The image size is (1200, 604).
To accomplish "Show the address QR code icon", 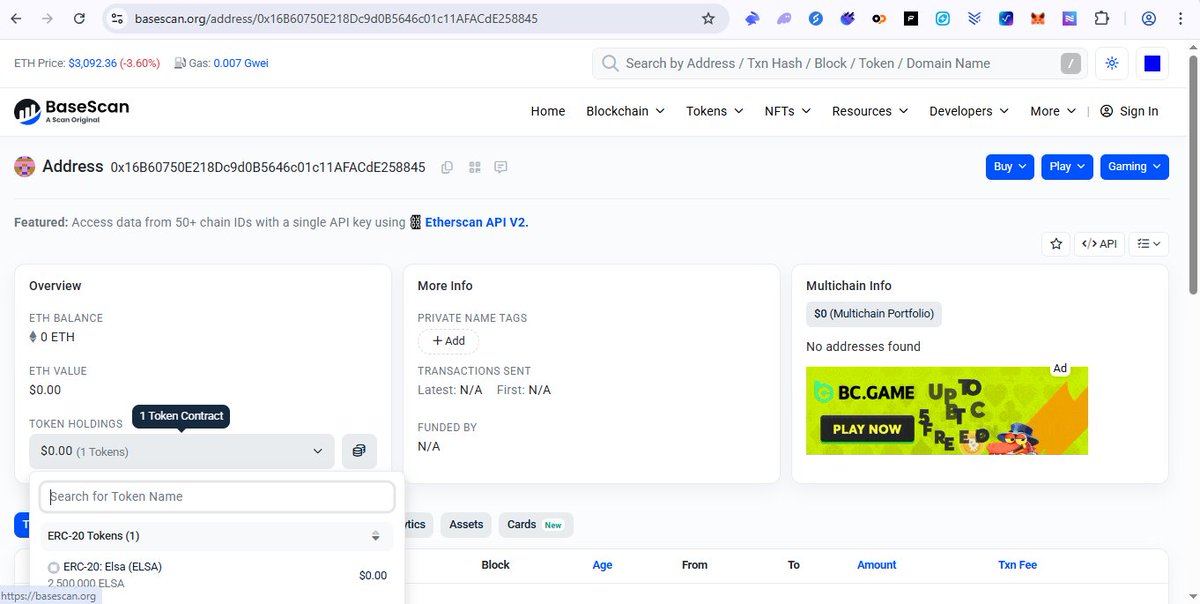I will 474,167.
